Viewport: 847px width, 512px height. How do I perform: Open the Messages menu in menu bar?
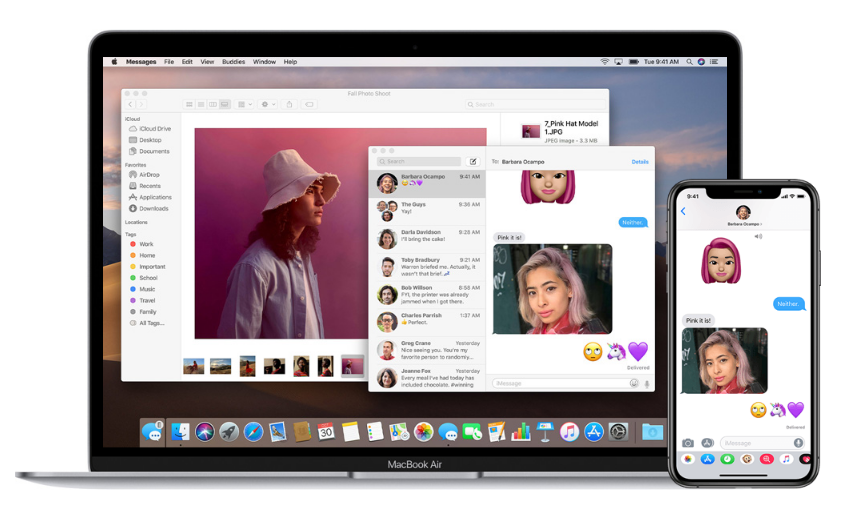(141, 62)
